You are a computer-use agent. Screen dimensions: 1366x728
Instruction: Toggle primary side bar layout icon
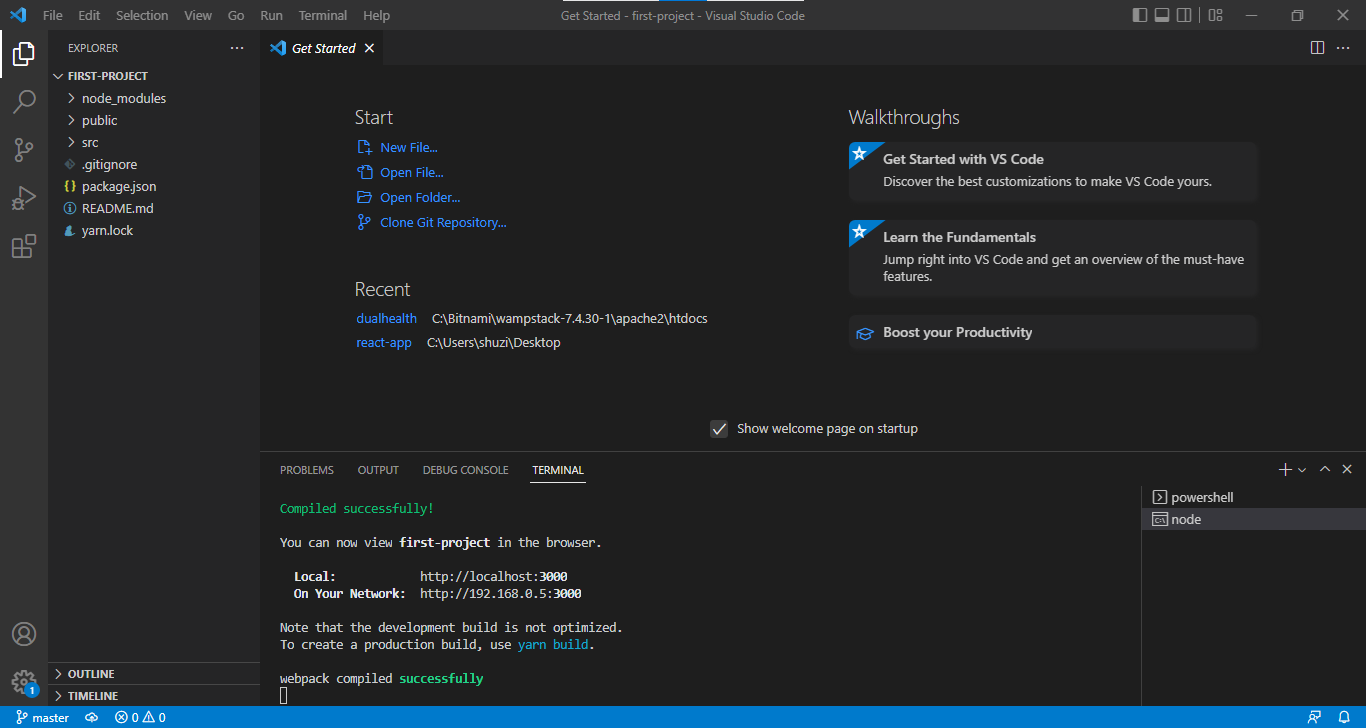tap(1140, 15)
